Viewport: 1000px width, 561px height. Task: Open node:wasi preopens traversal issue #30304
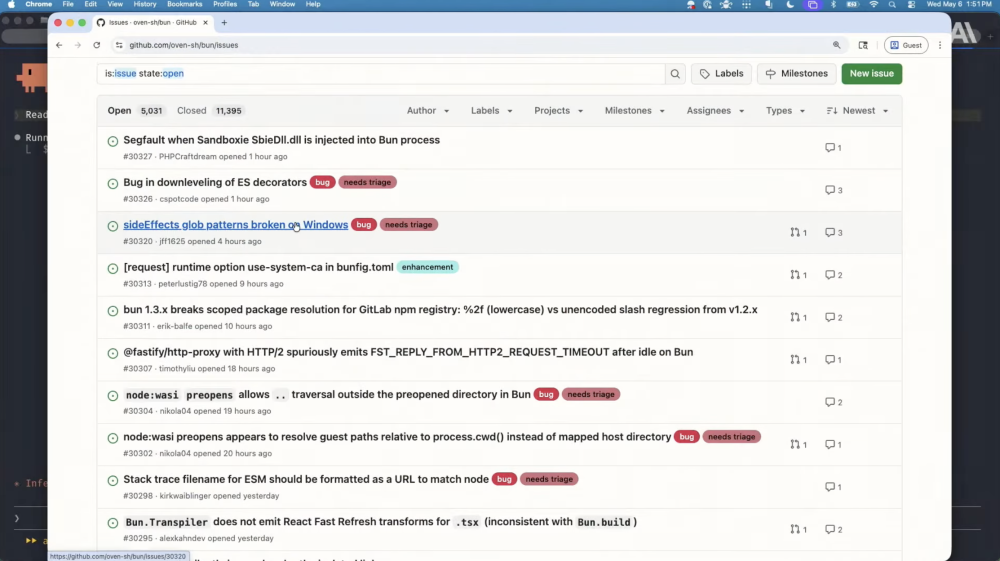pyautogui.click(x=327, y=395)
